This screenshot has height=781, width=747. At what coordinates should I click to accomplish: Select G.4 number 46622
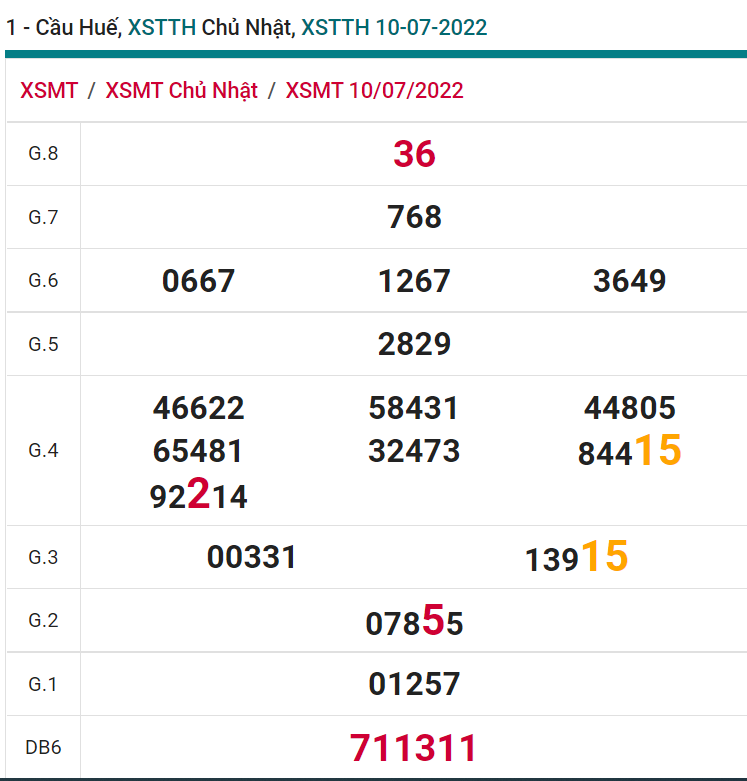(198, 408)
